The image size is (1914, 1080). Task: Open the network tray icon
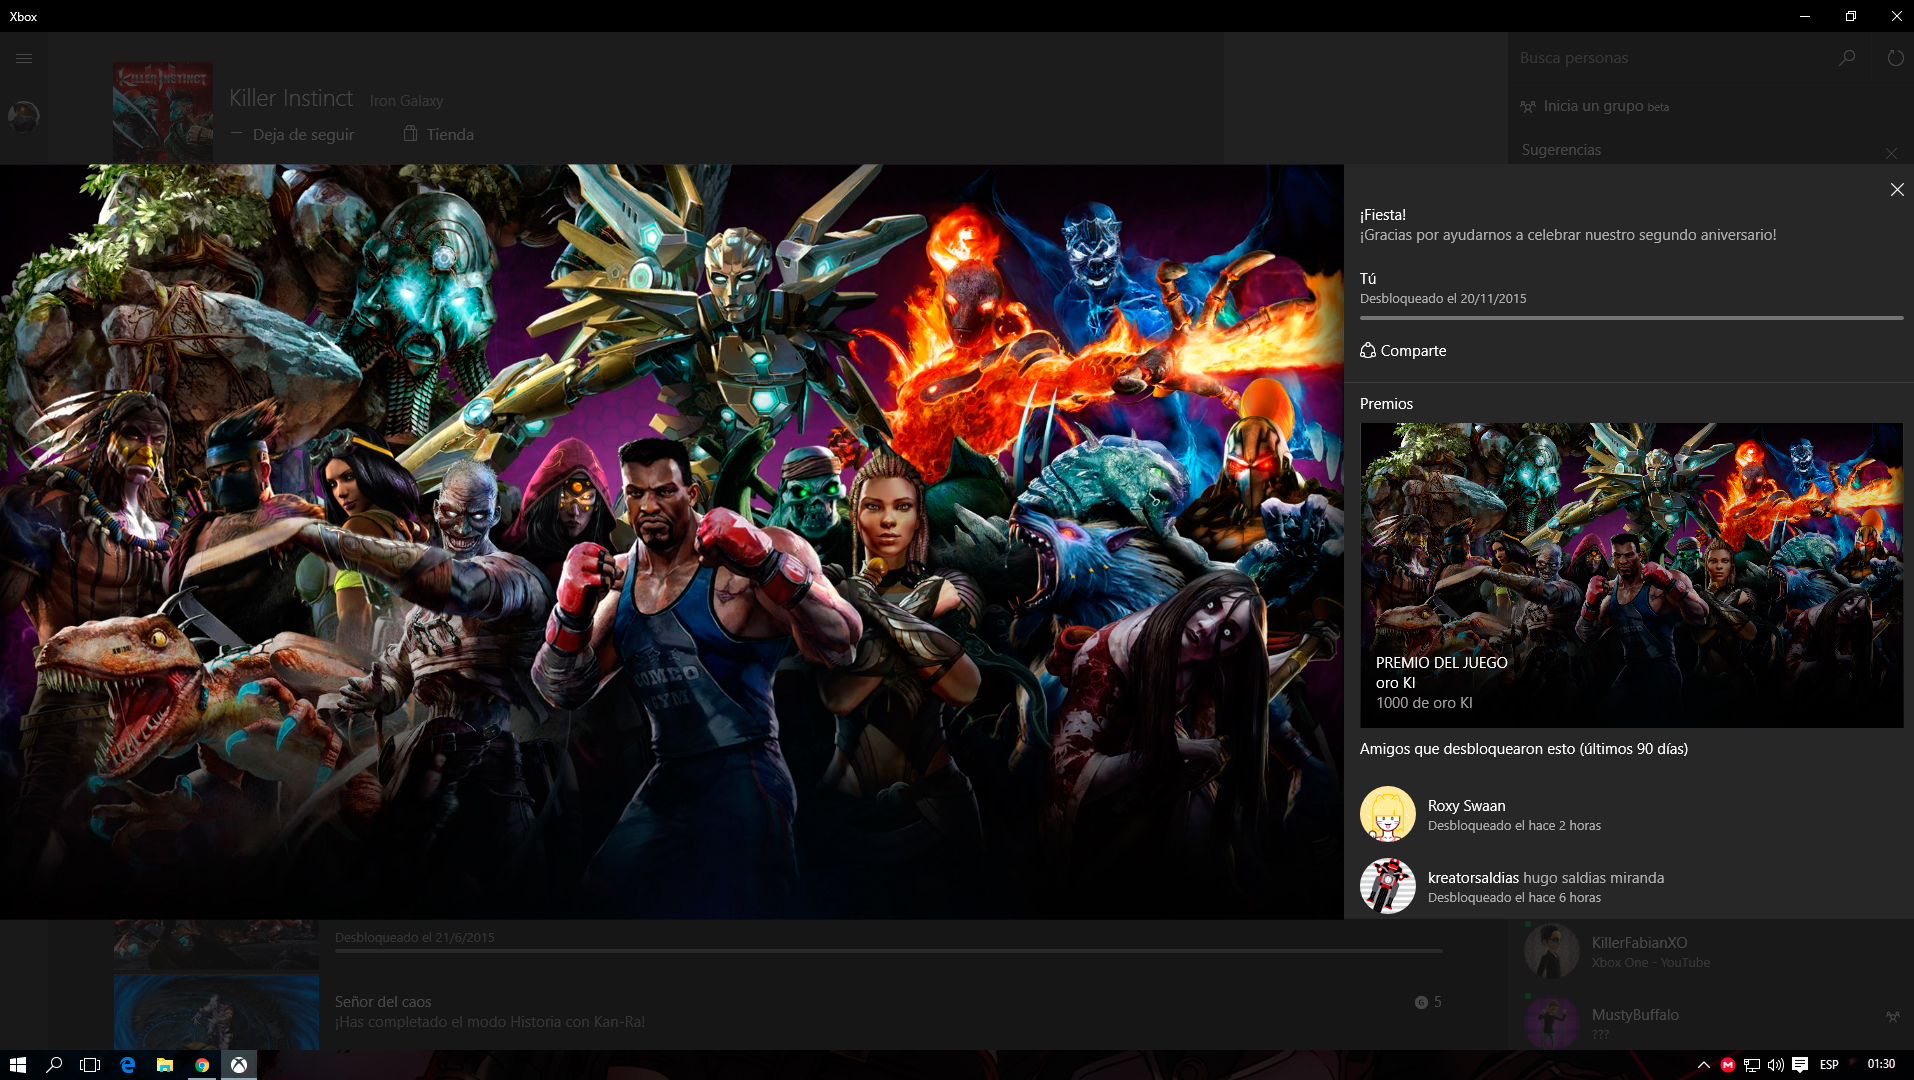tap(1752, 1065)
